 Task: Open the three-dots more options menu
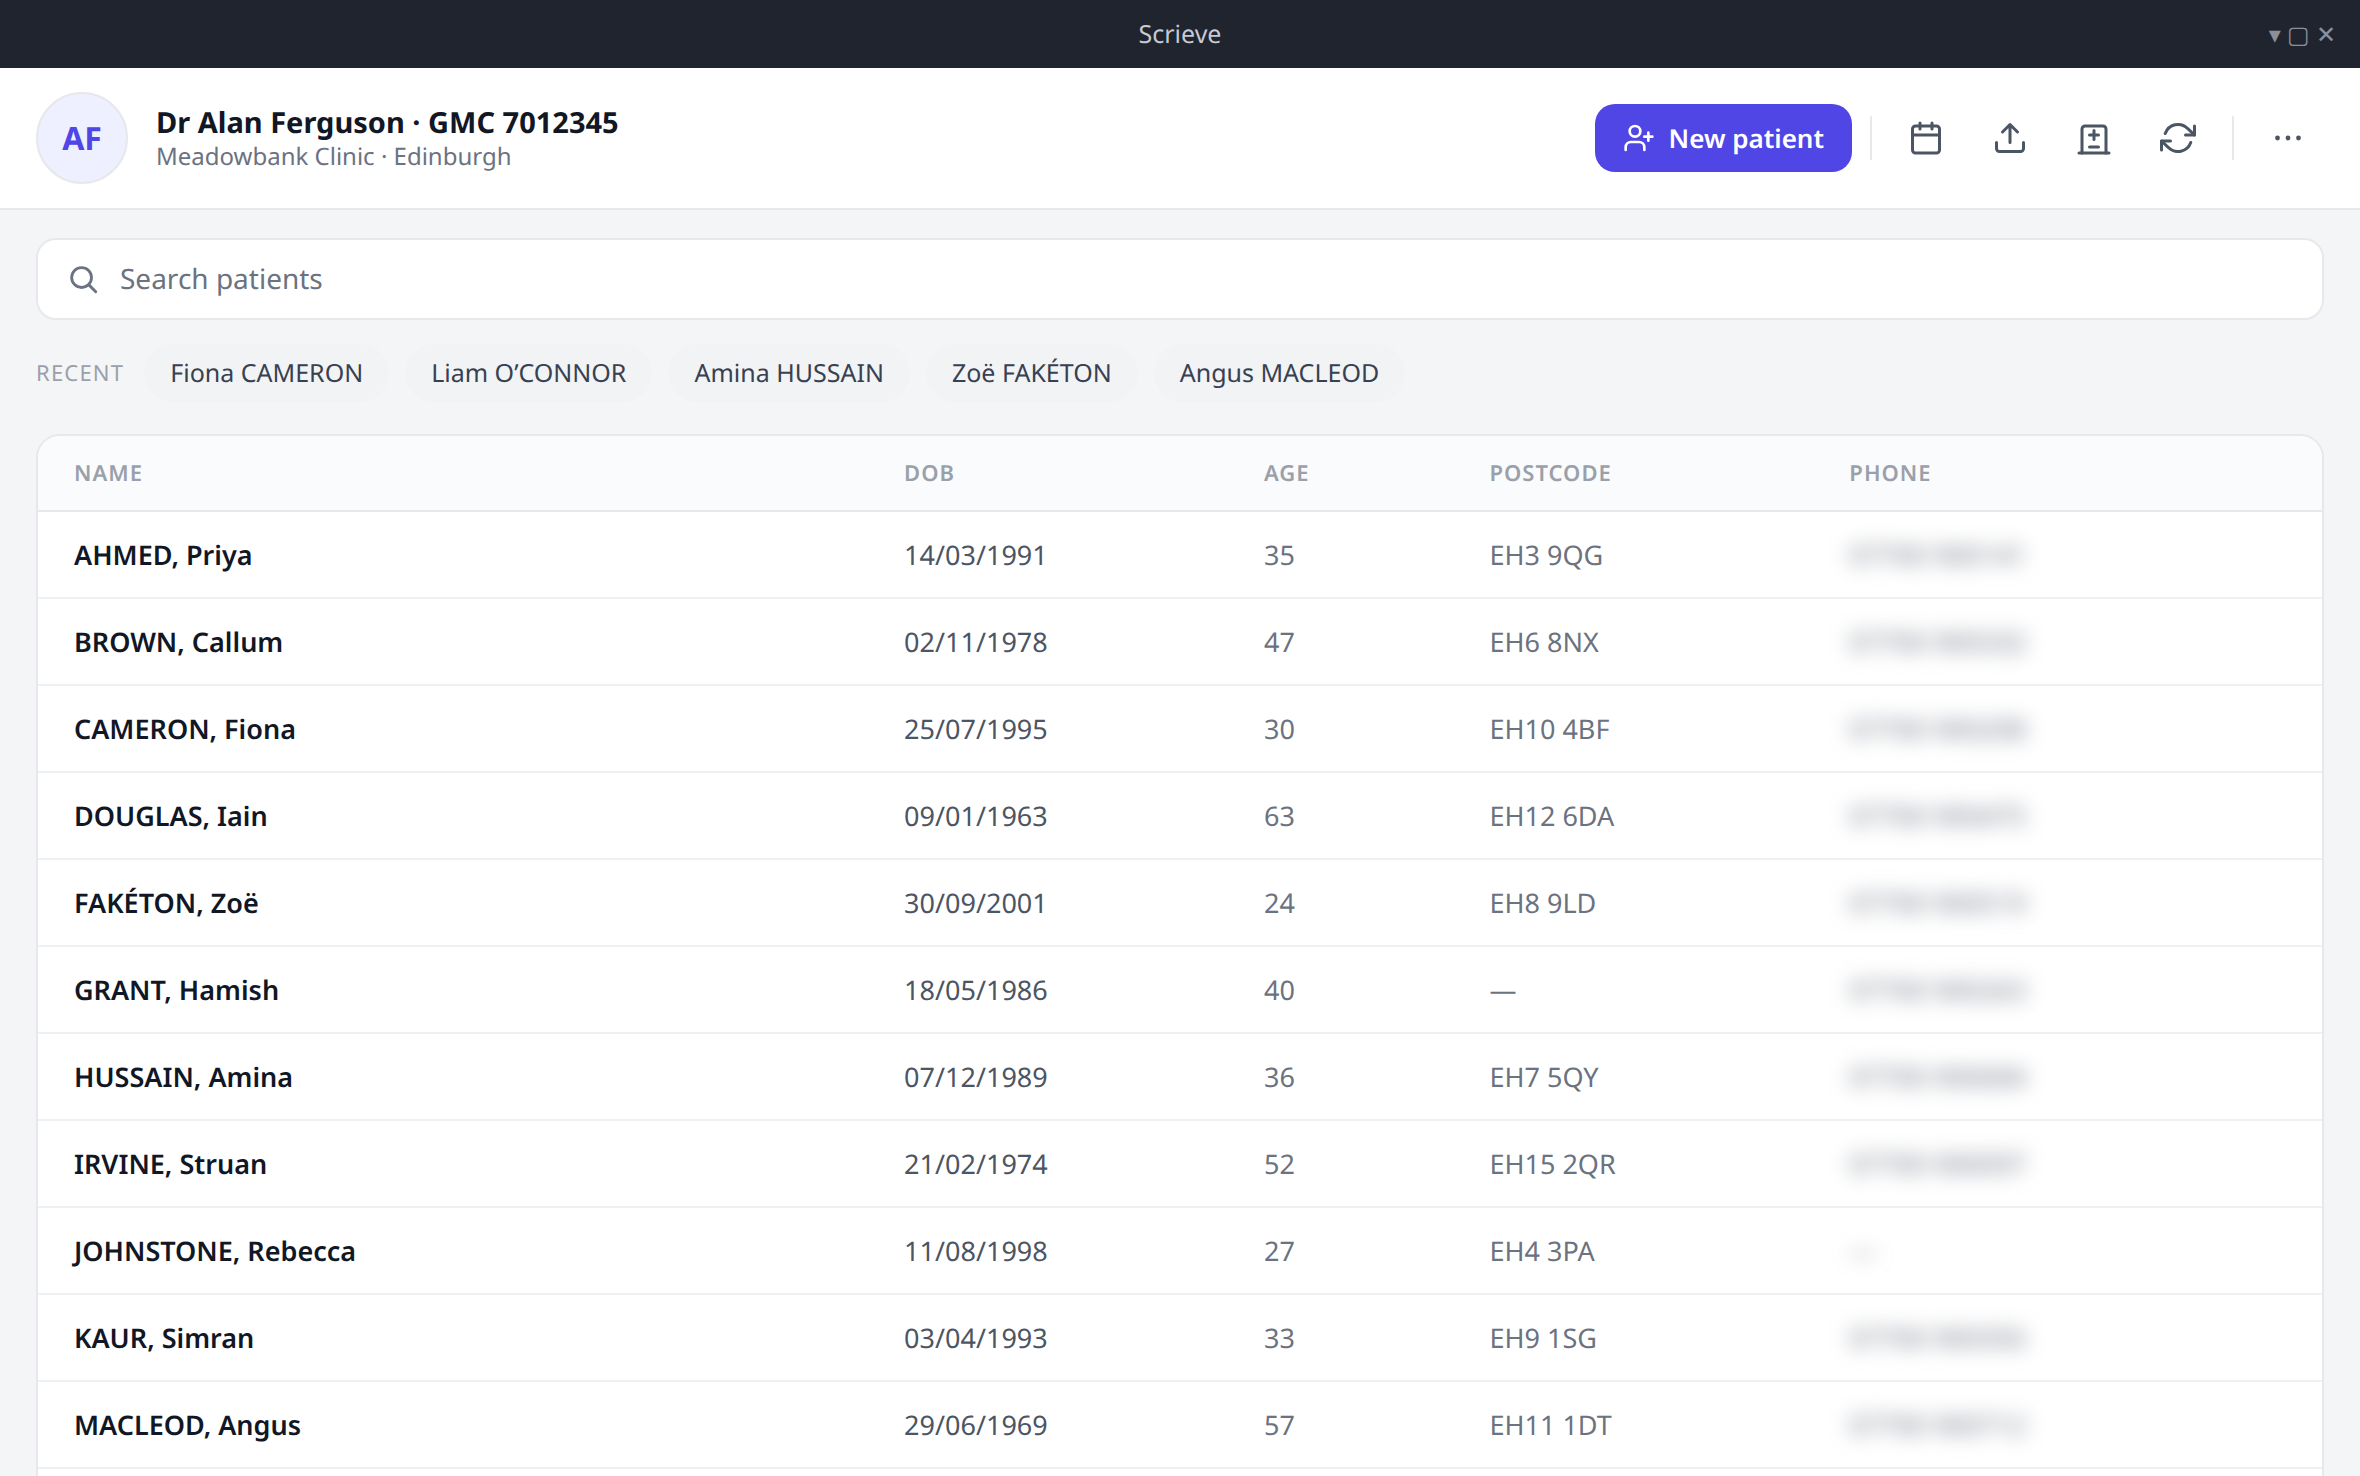pos(2287,138)
